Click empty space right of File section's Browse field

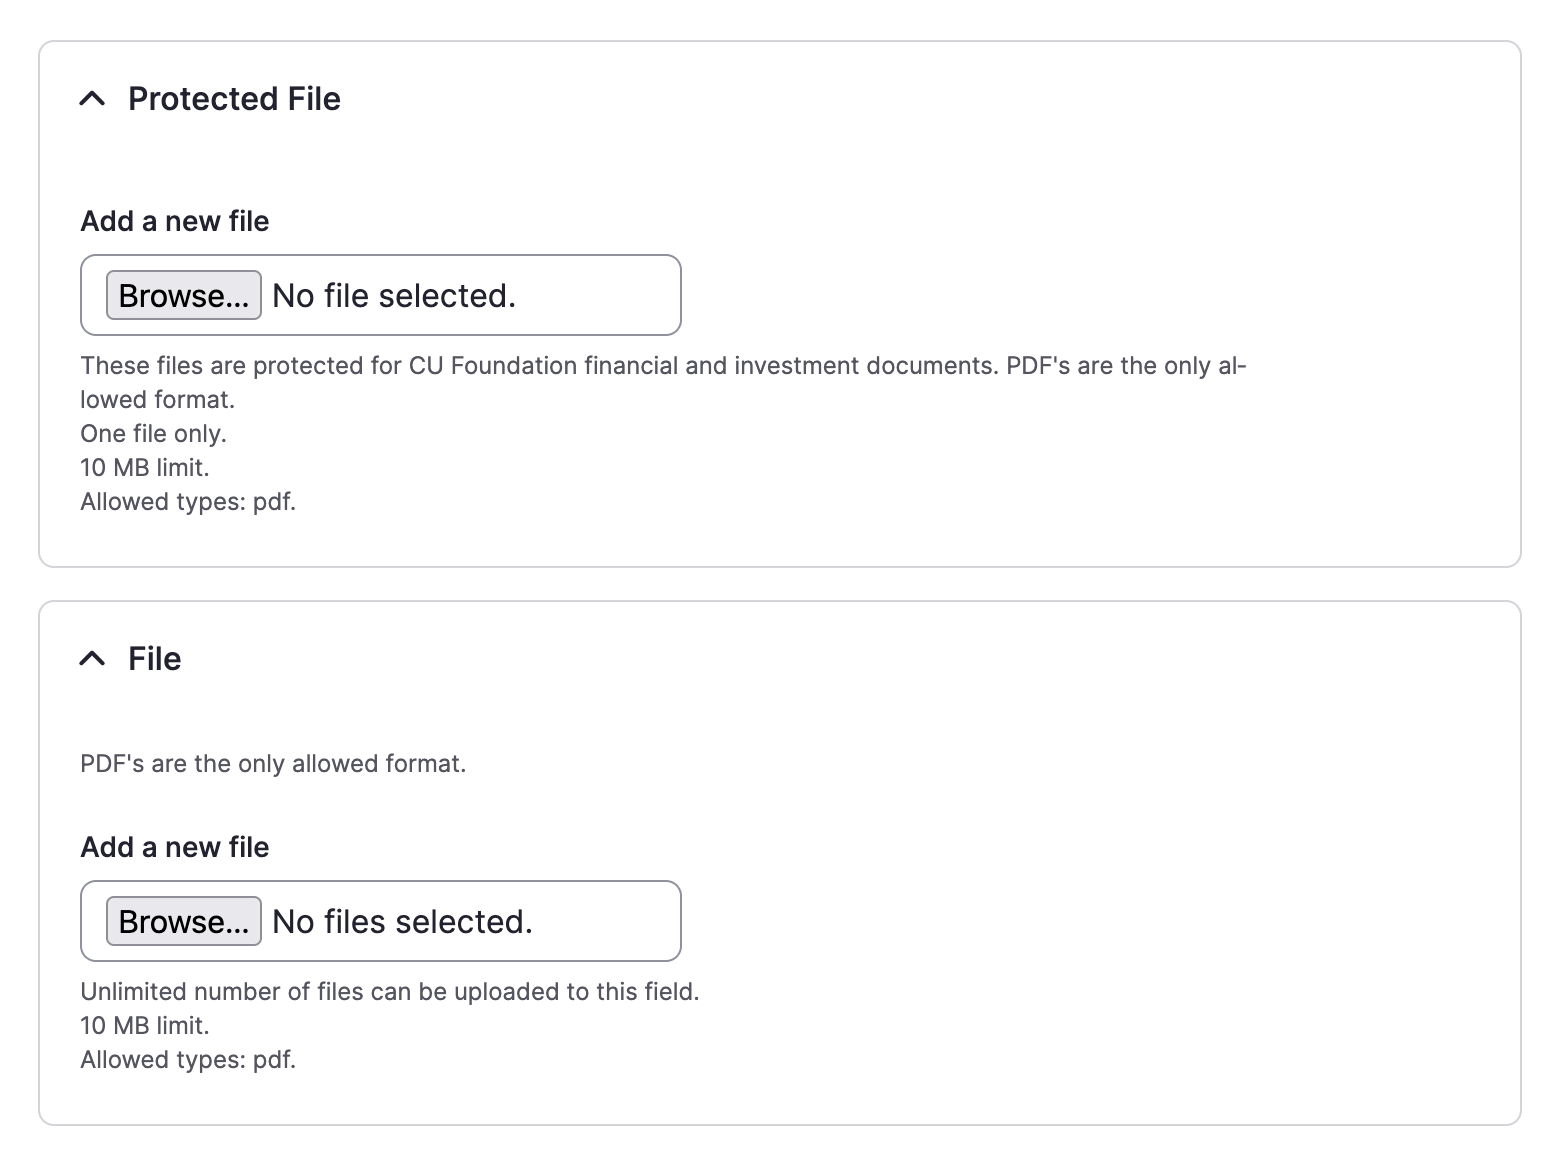(x=1000, y=922)
